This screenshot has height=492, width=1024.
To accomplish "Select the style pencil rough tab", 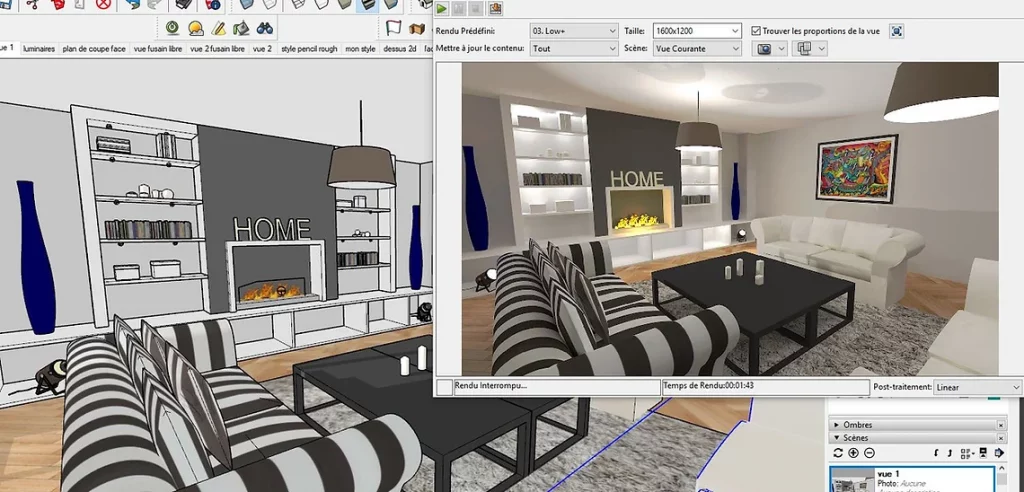I will click(309, 48).
